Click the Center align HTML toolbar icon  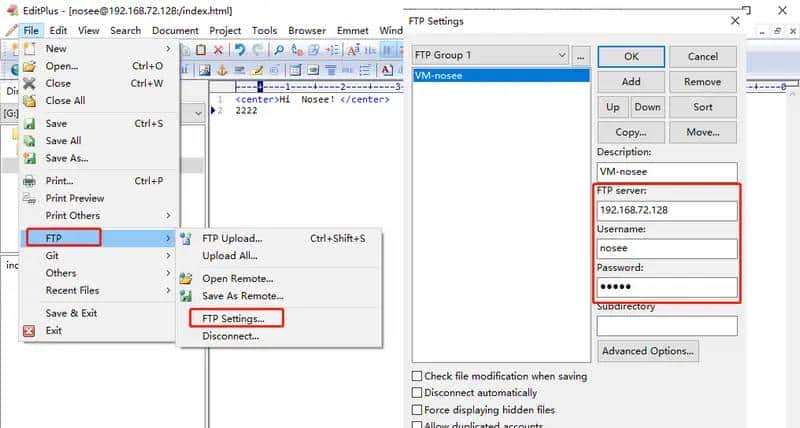(331, 70)
